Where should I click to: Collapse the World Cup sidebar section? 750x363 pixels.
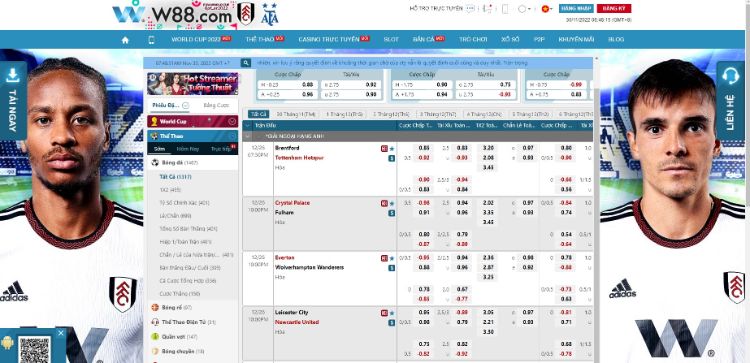pyautogui.click(x=232, y=121)
